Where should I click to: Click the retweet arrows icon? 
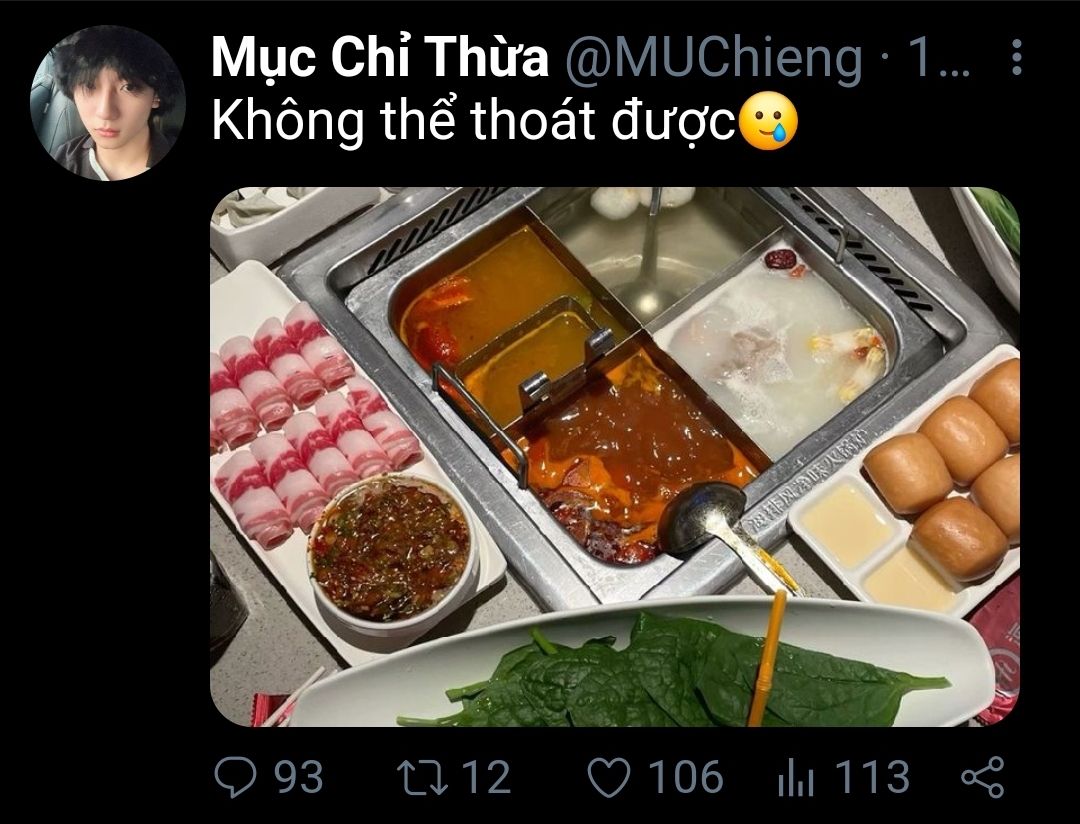[422, 777]
